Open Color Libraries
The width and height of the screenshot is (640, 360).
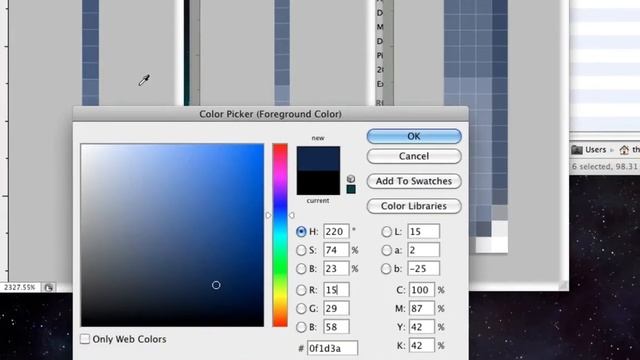[414, 206]
